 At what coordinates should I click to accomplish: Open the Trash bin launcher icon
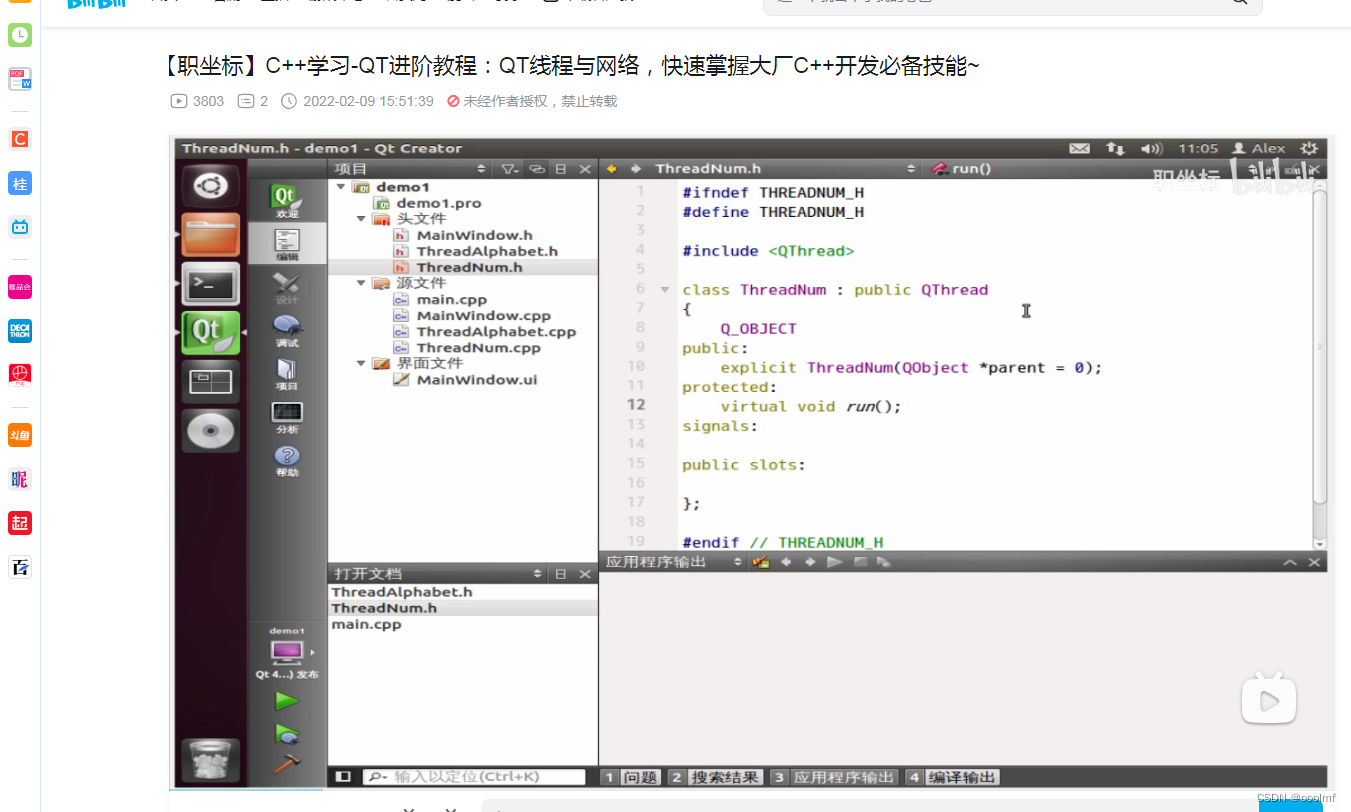210,761
